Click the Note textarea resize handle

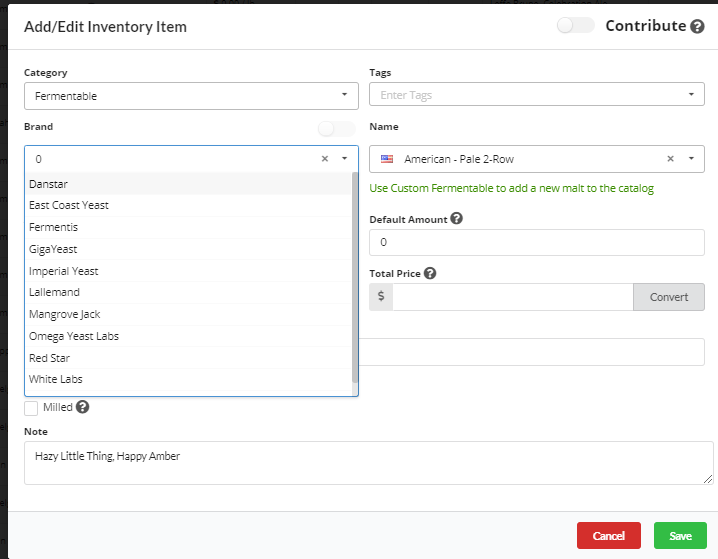(x=708, y=479)
